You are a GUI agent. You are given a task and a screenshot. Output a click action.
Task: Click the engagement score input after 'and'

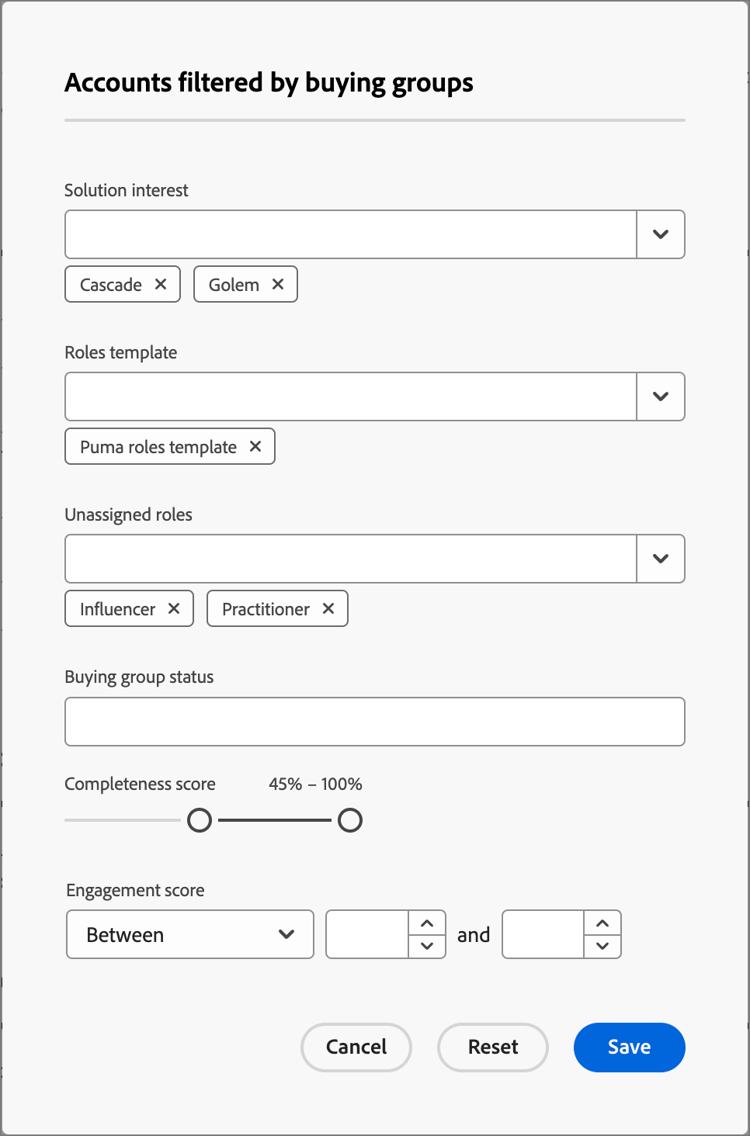(x=545, y=934)
